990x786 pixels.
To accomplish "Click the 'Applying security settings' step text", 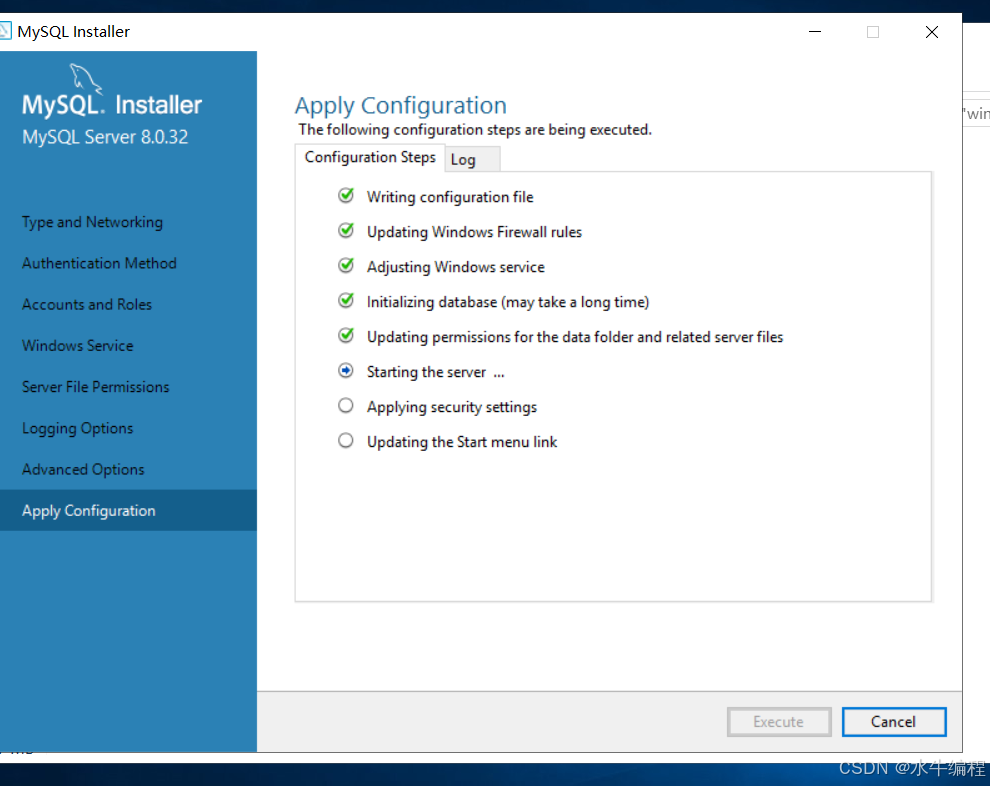I will coord(452,407).
